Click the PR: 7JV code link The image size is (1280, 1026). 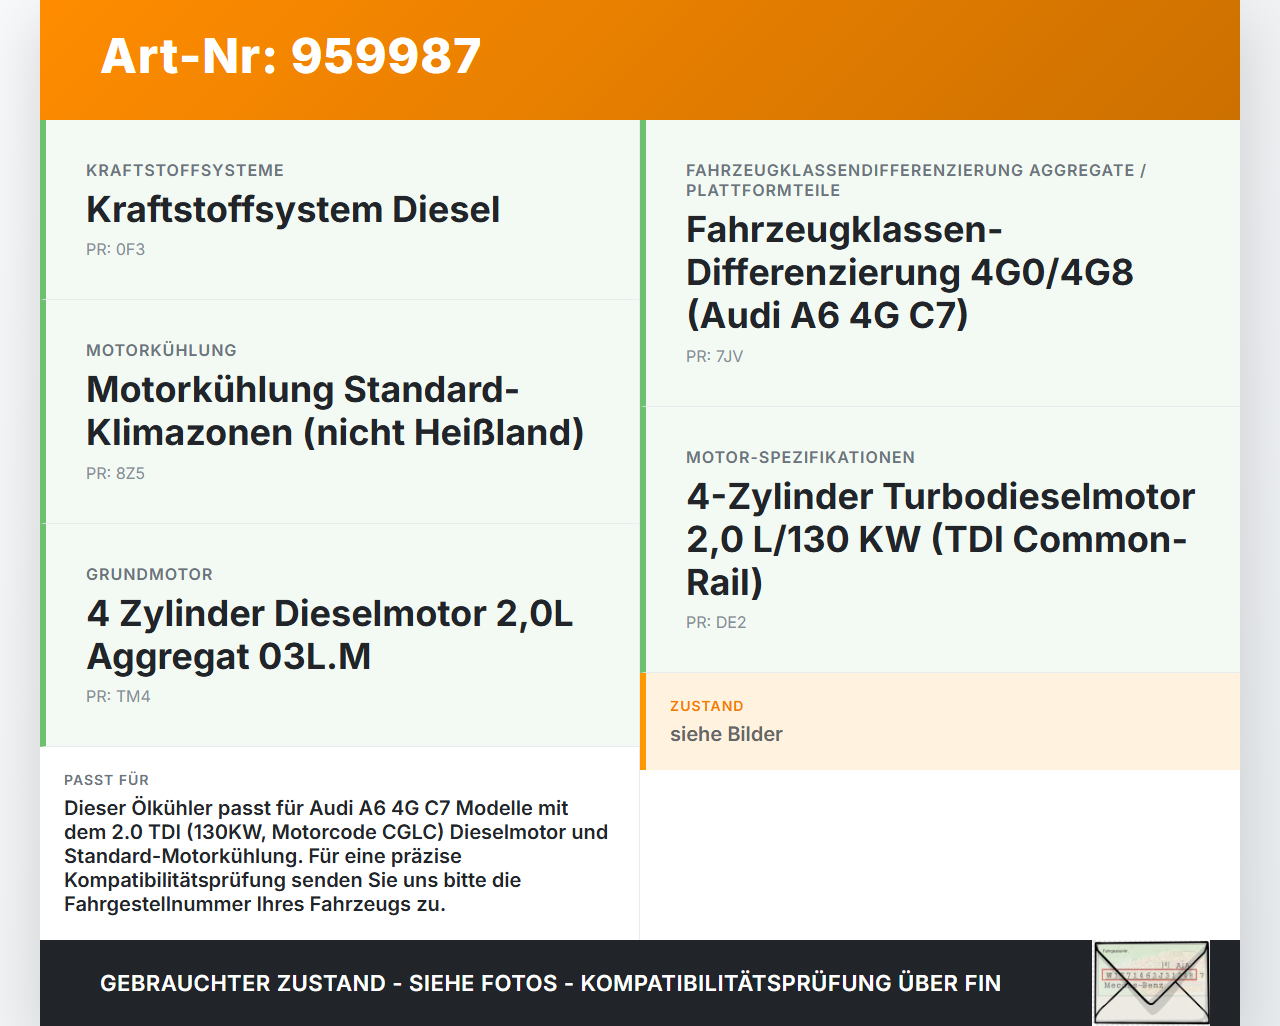714,356
